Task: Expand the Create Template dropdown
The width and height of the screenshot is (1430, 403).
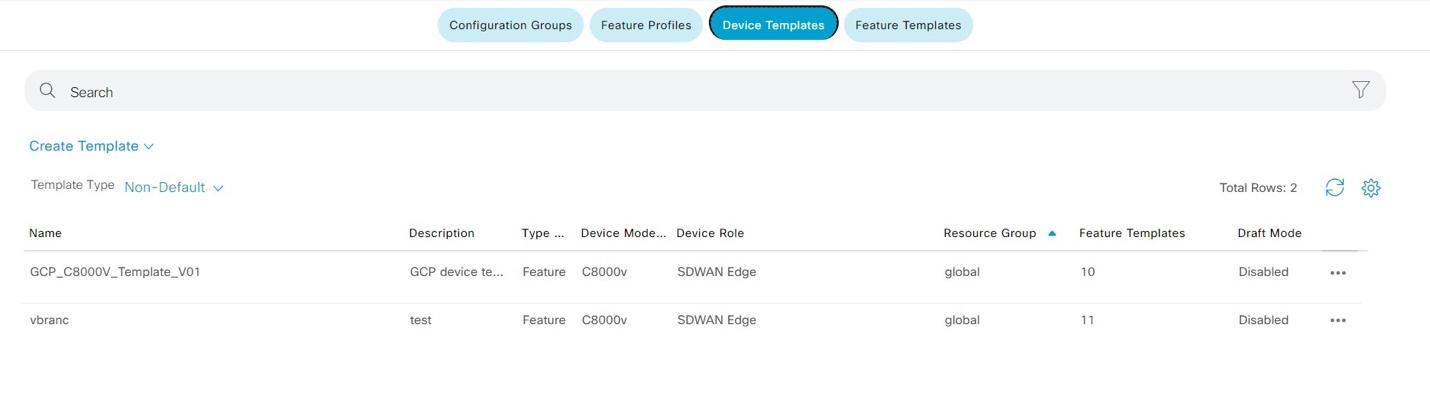Action: (91, 146)
